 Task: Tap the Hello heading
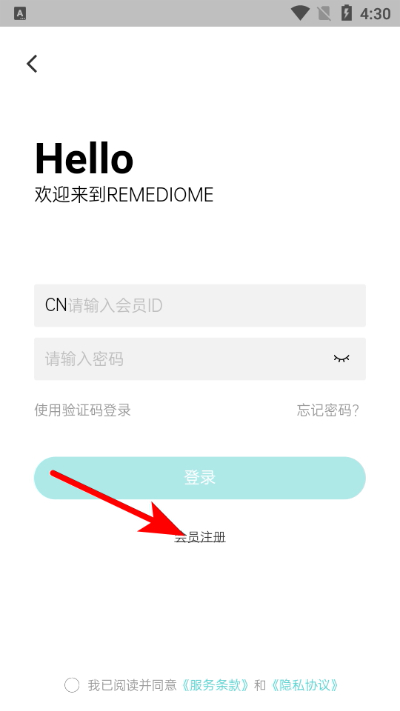pyautogui.click(x=84, y=158)
